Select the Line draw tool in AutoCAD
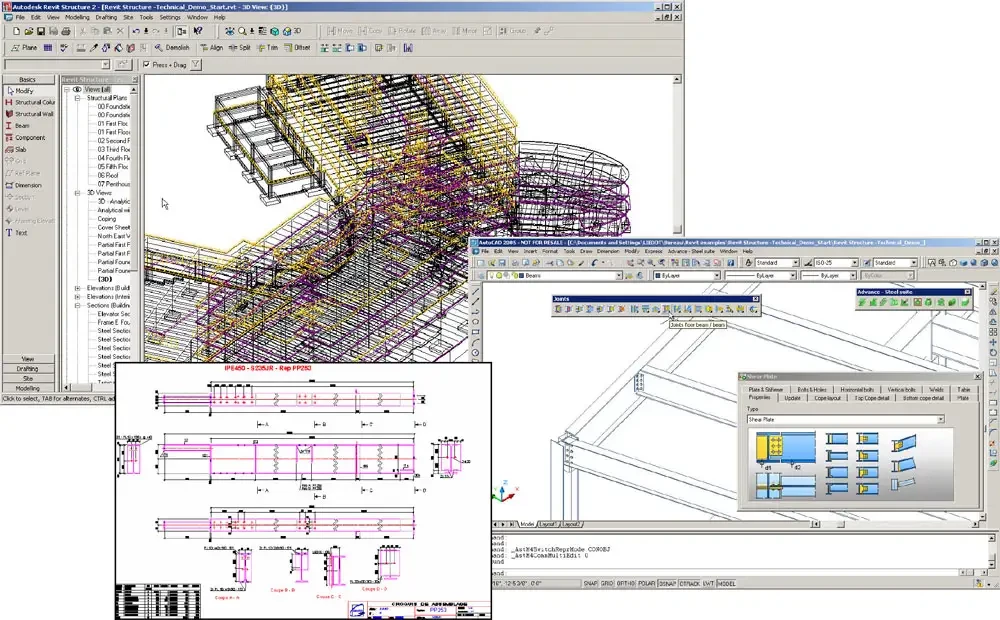Viewport: 1000px width, 620px height. click(x=476, y=292)
